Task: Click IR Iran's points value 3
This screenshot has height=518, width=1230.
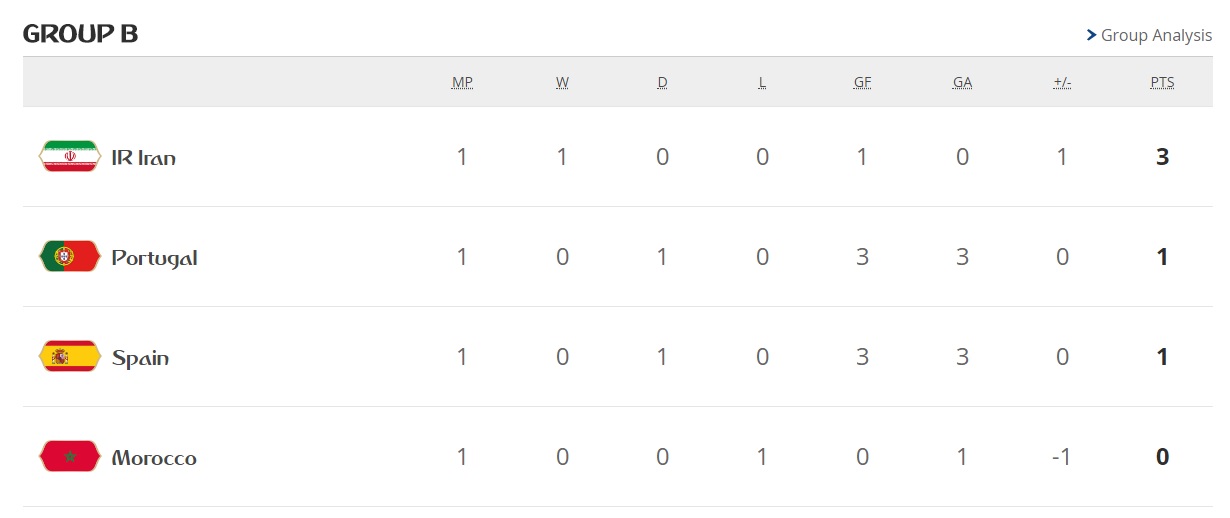Action: tap(1162, 157)
